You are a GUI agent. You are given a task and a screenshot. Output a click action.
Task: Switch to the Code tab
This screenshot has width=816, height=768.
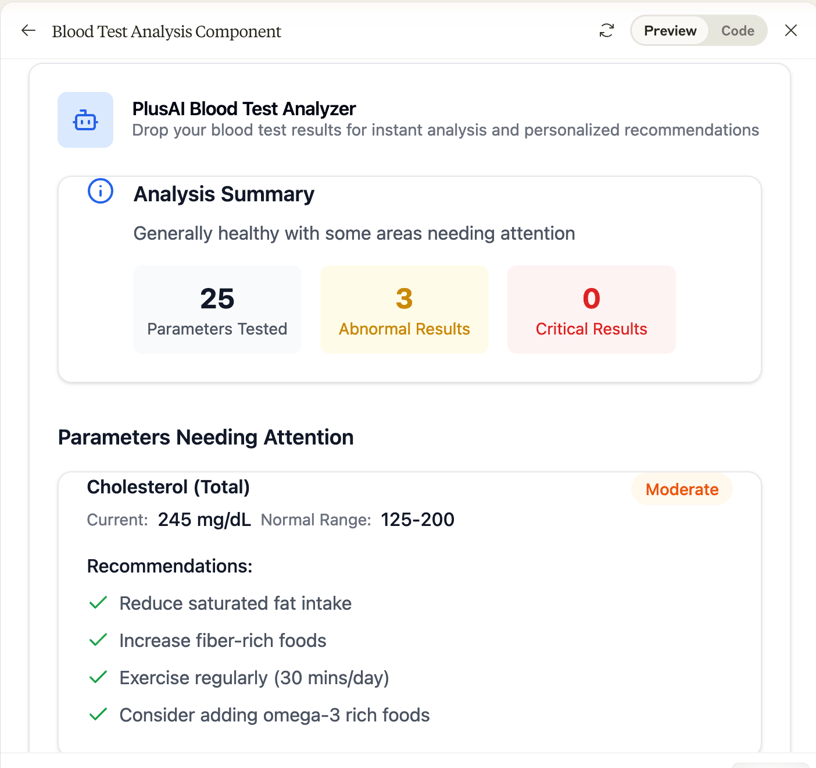[737, 31]
